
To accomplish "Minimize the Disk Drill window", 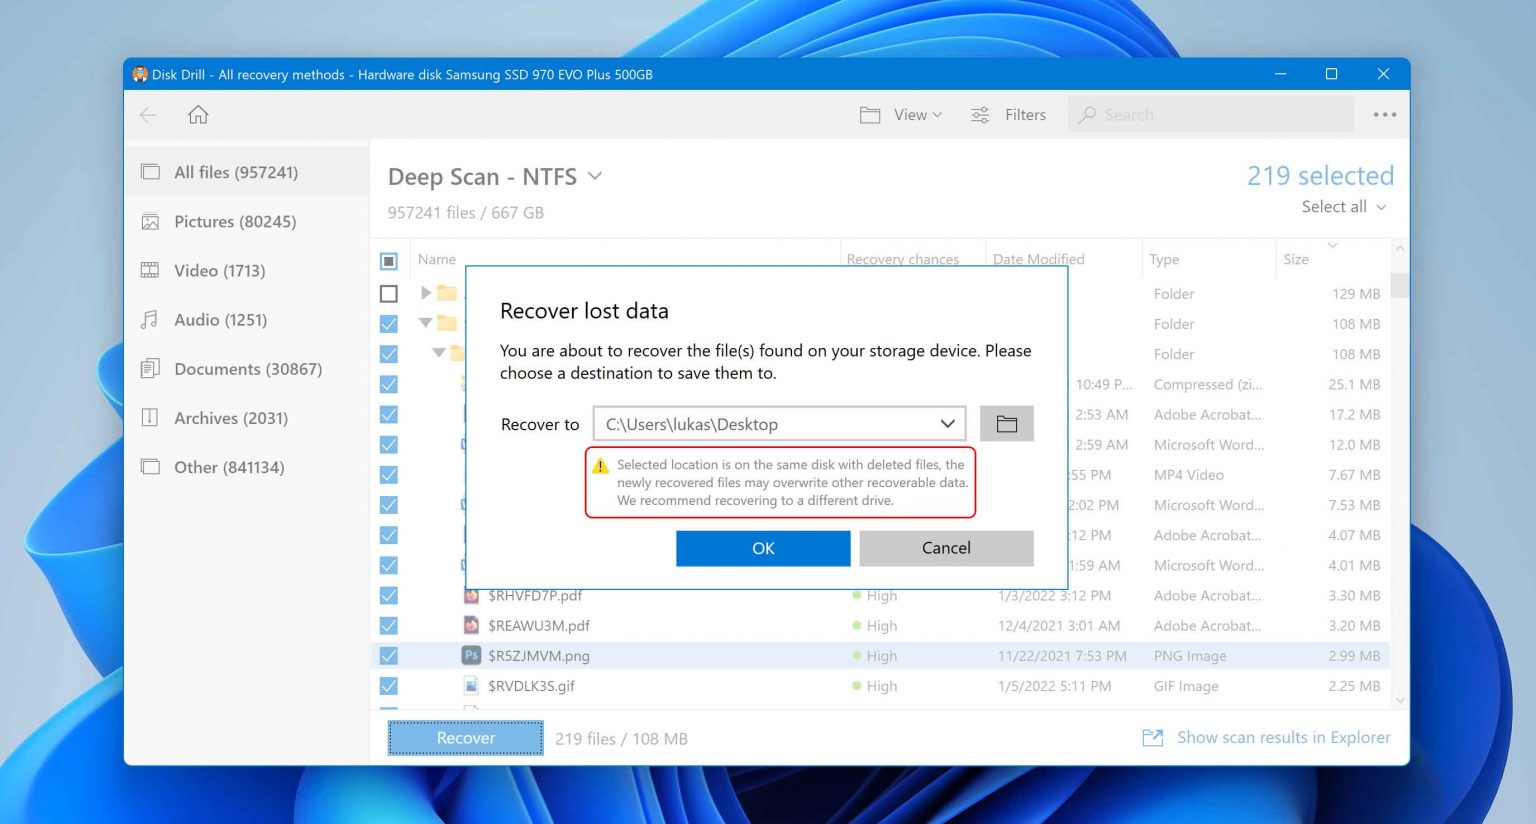I will [1281, 74].
